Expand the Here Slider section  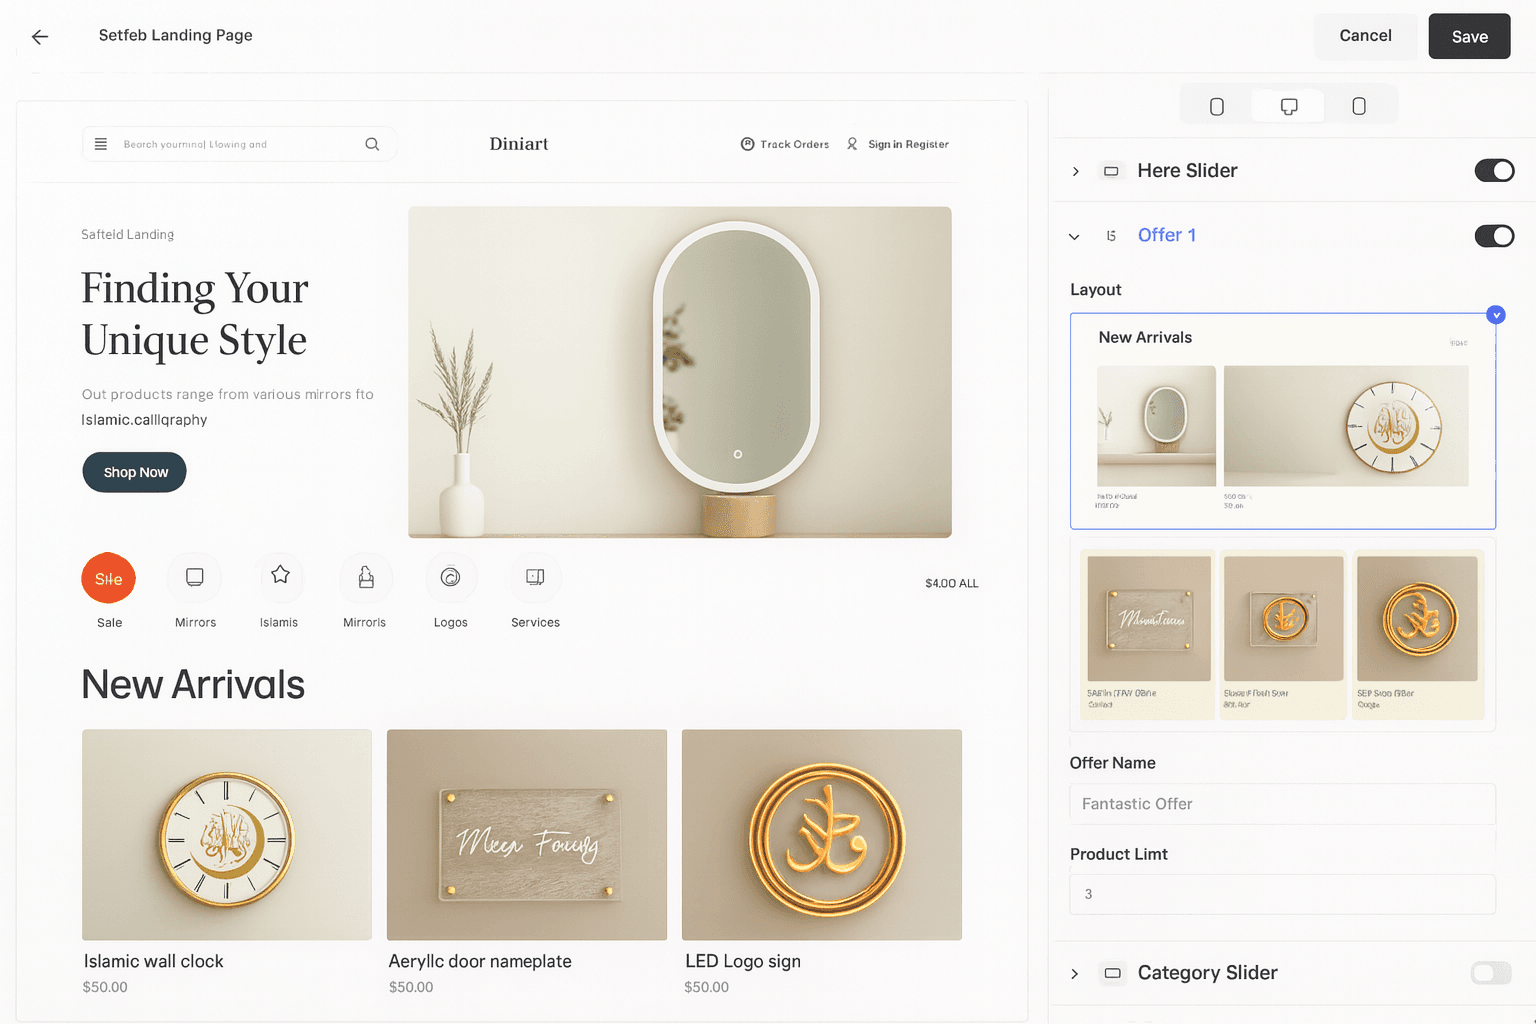[x=1076, y=172]
